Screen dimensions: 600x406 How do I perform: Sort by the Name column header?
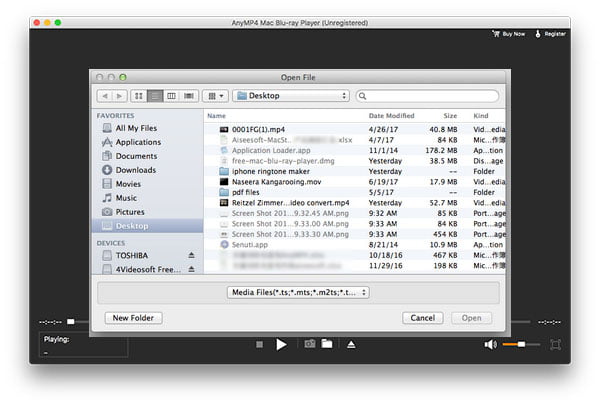217,116
